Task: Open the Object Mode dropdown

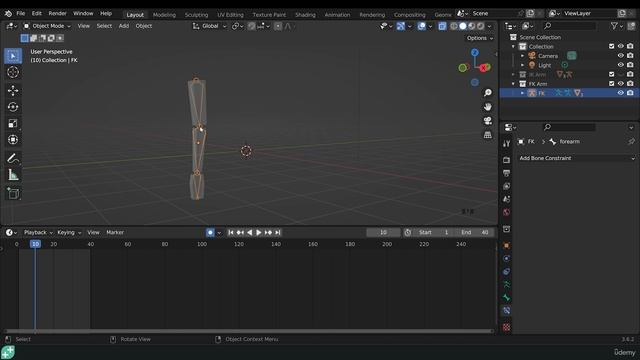Action: (x=46, y=26)
